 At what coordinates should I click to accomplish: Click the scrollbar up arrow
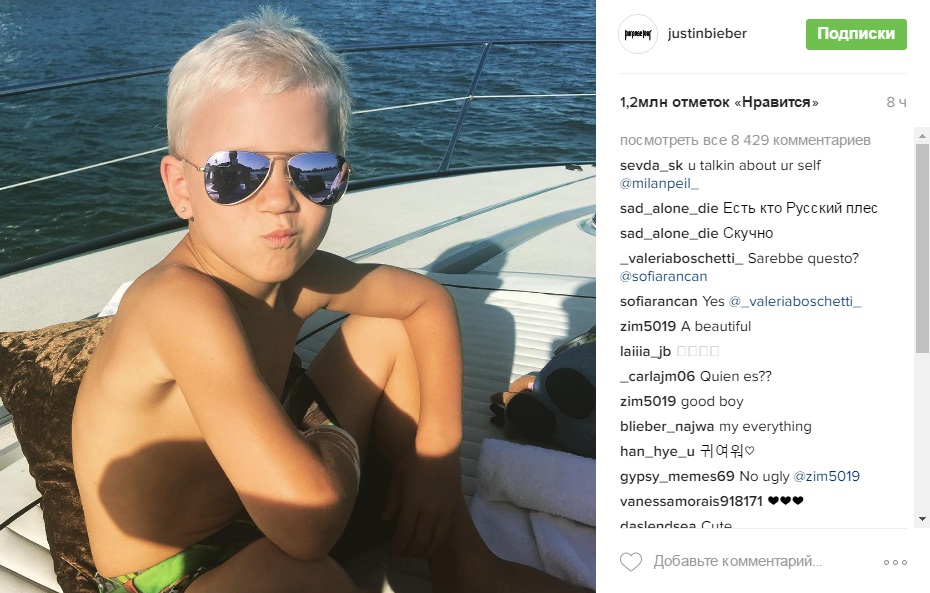(922, 136)
